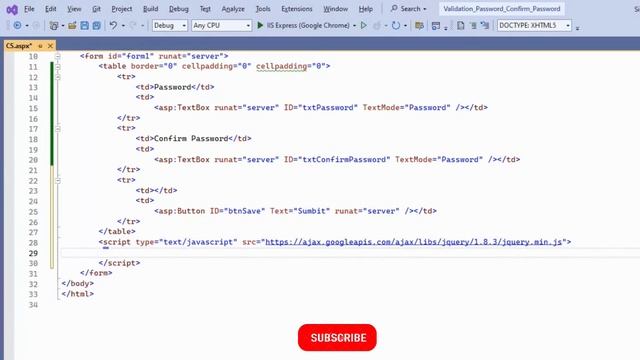The width and height of the screenshot is (640, 360).
Task: Click the IIS Express (Google Chrome) run button
Action: coord(303,25)
